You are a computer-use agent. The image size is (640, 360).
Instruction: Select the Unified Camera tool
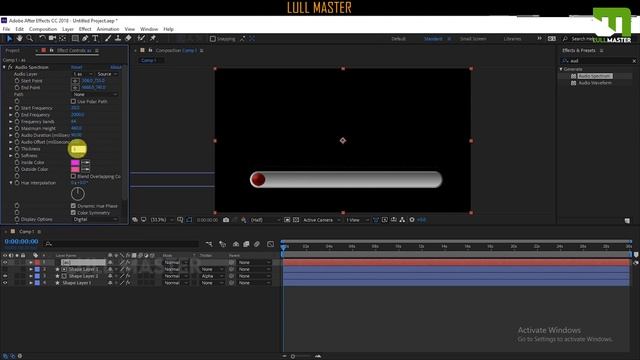tap(52, 38)
